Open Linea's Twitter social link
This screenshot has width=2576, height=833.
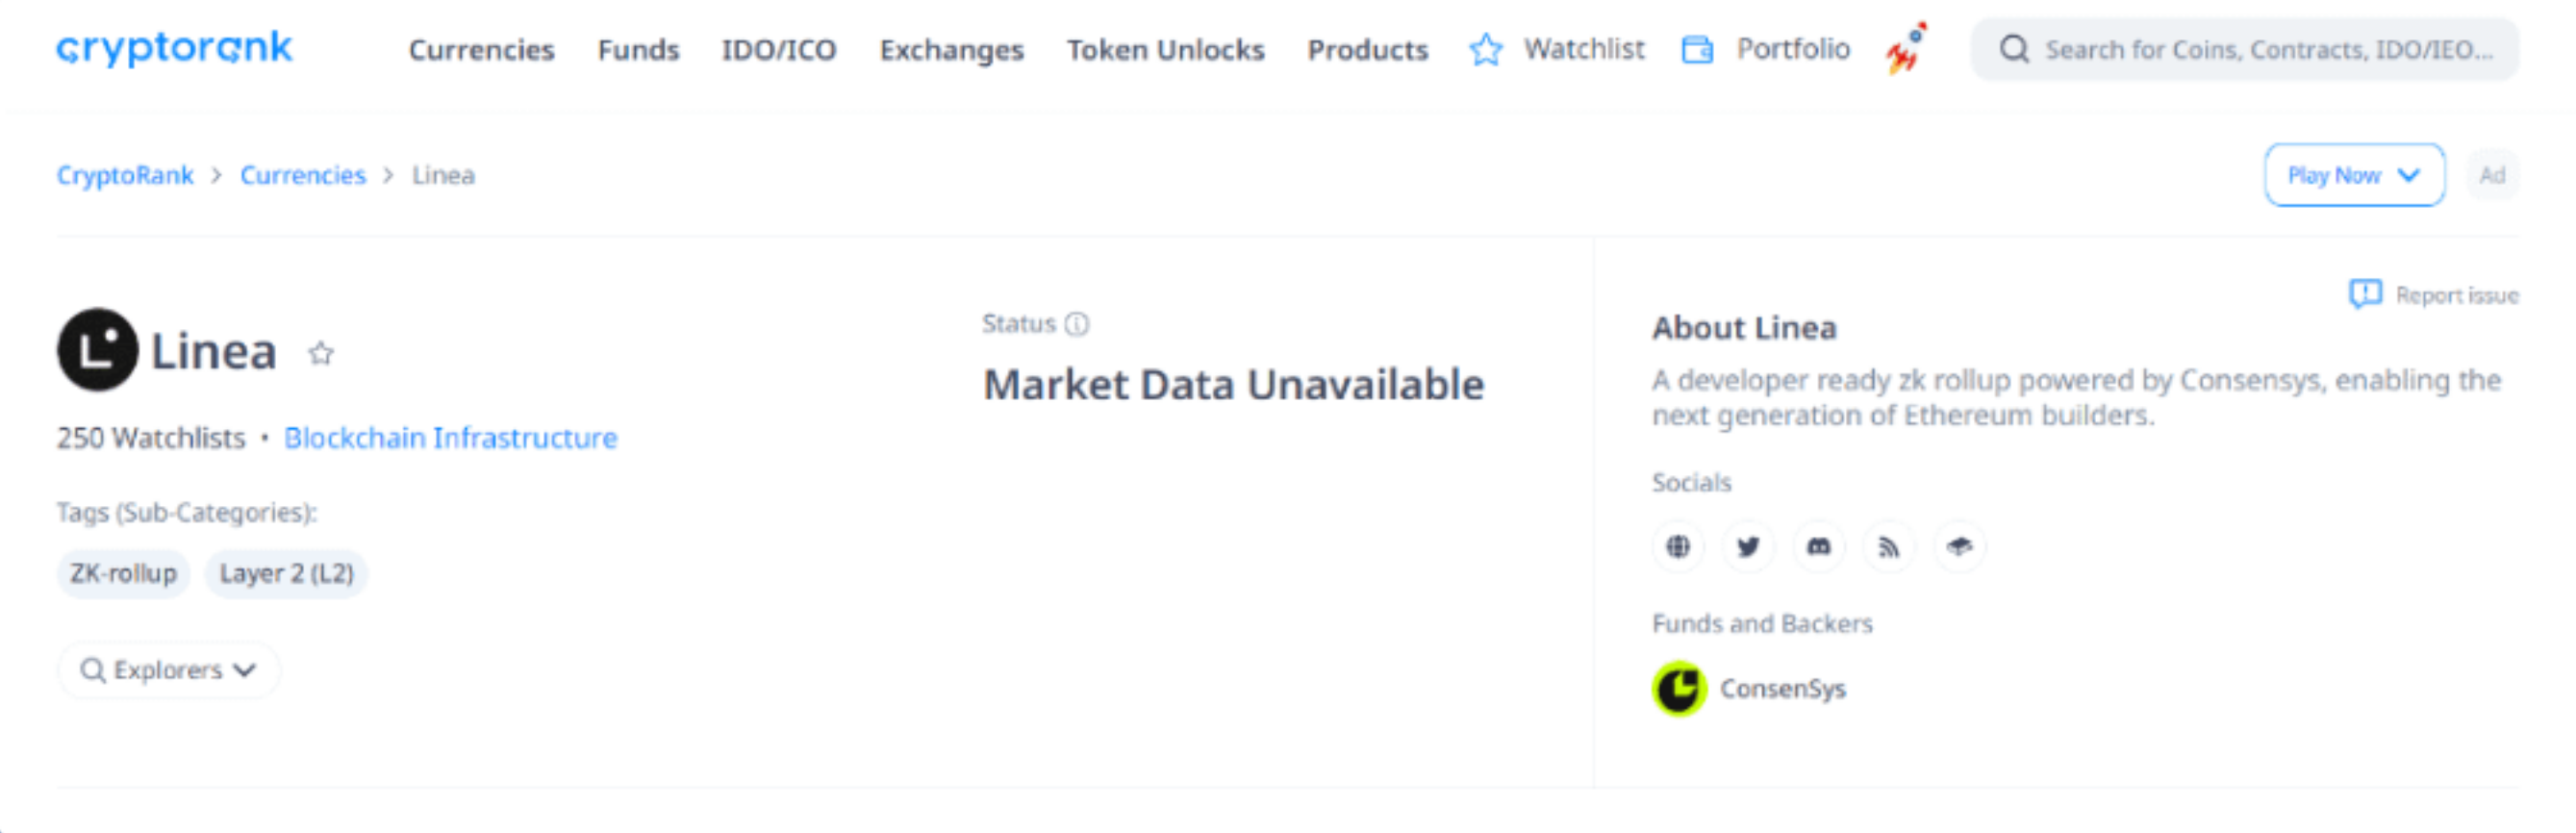tap(1748, 546)
